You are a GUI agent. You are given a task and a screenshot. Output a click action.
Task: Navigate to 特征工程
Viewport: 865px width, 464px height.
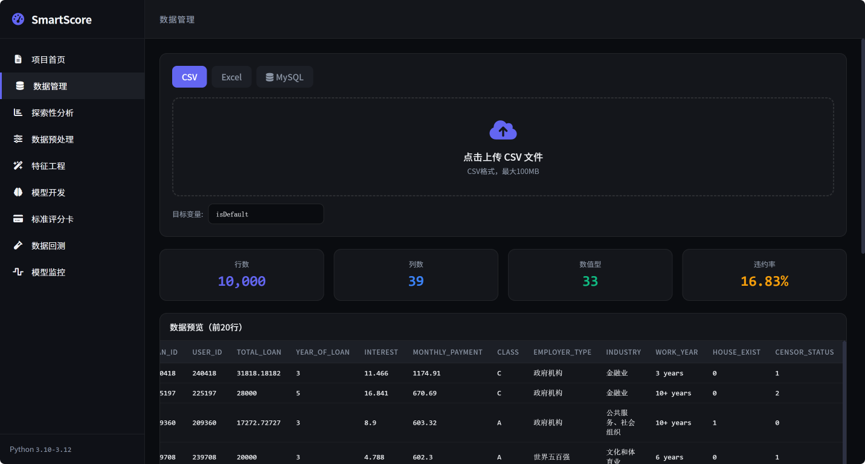click(x=72, y=166)
